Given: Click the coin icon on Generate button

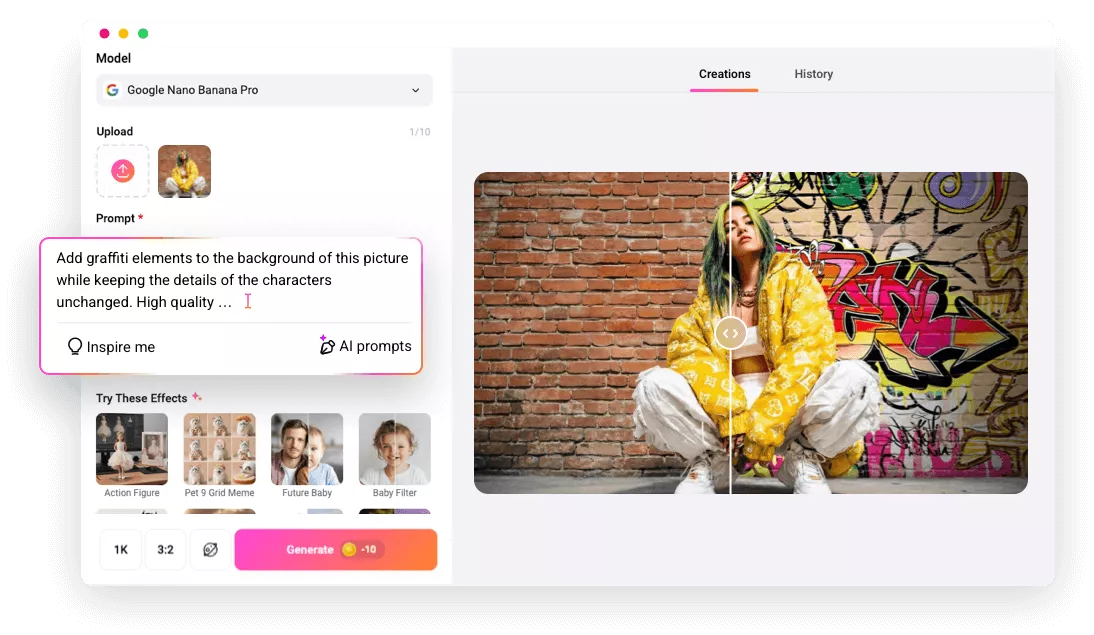Looking at the screenshot, I should coord(349,549).
